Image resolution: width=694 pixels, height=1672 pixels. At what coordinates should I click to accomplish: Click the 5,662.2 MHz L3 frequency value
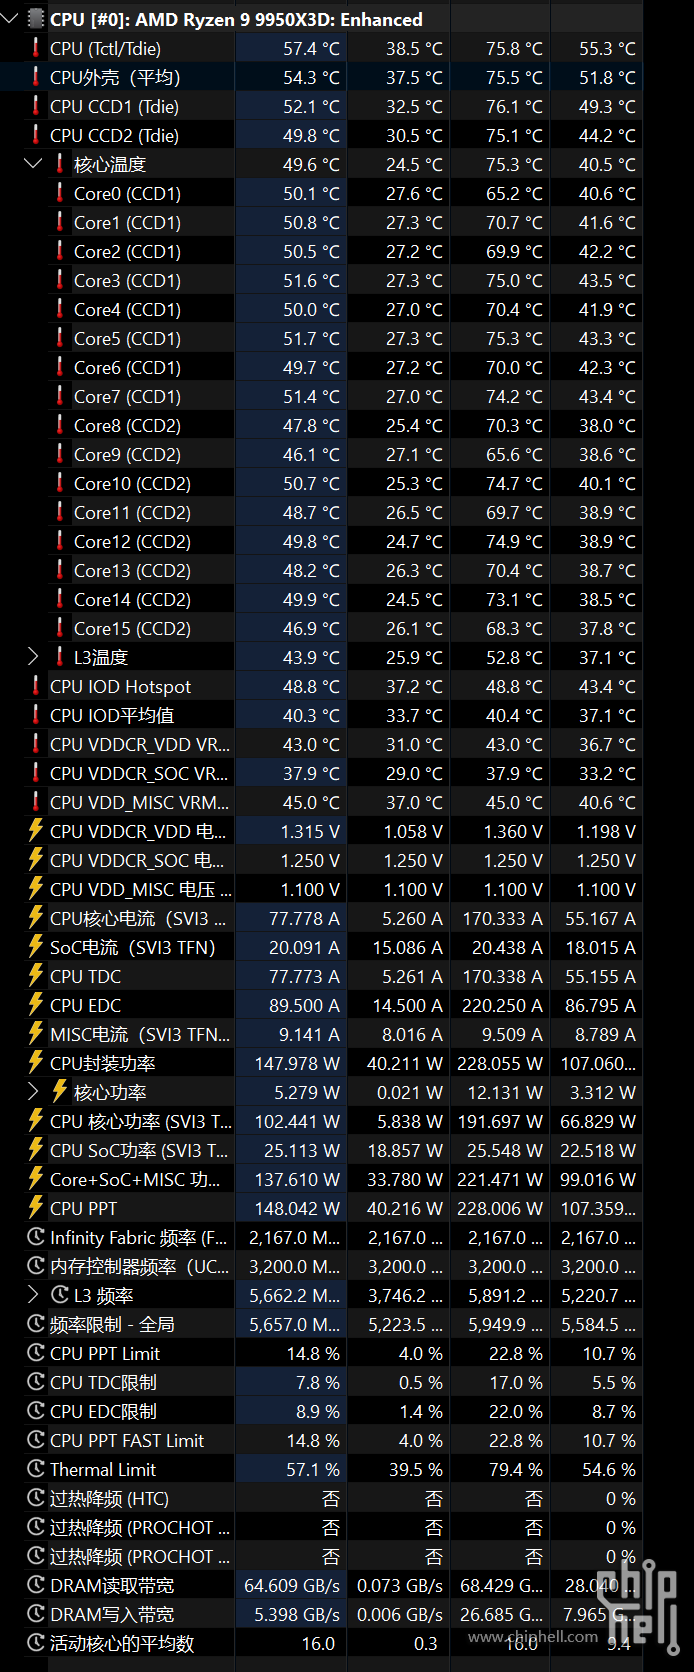point(294,1295)
